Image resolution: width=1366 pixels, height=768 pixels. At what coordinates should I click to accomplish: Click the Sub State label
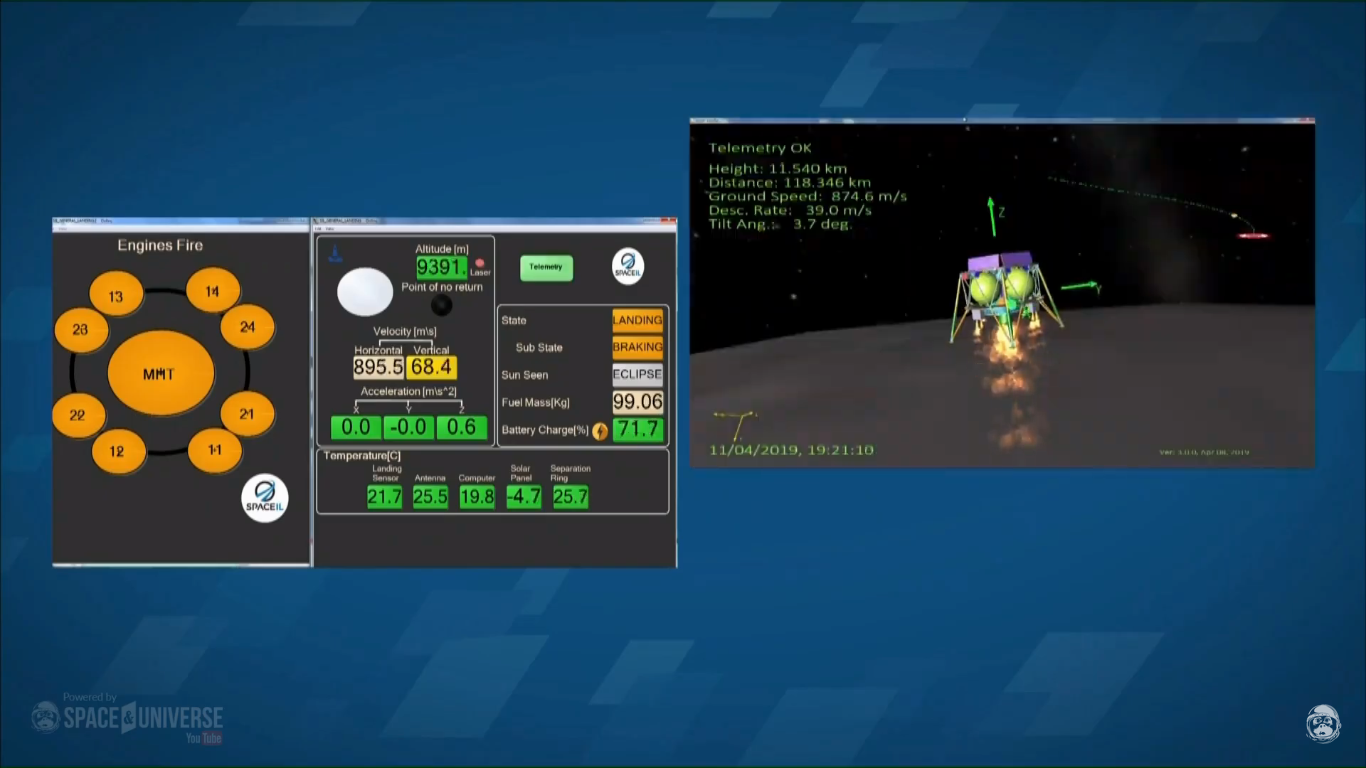pos(539,348)
